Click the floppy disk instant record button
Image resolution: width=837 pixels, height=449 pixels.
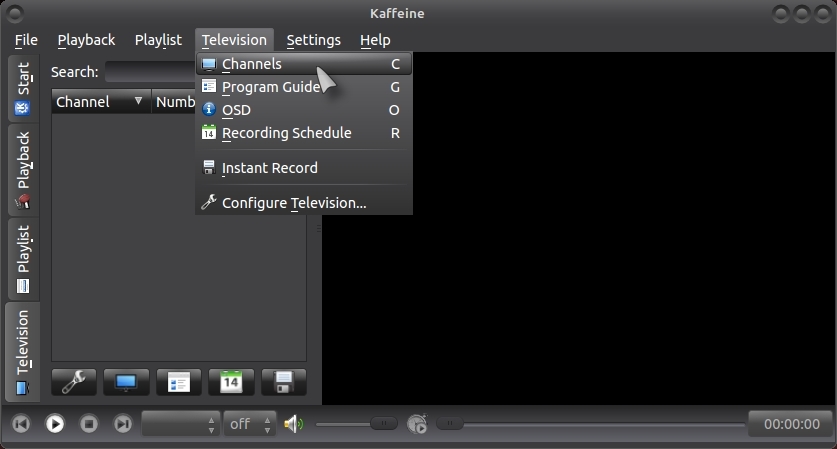[x=283, y=382]
